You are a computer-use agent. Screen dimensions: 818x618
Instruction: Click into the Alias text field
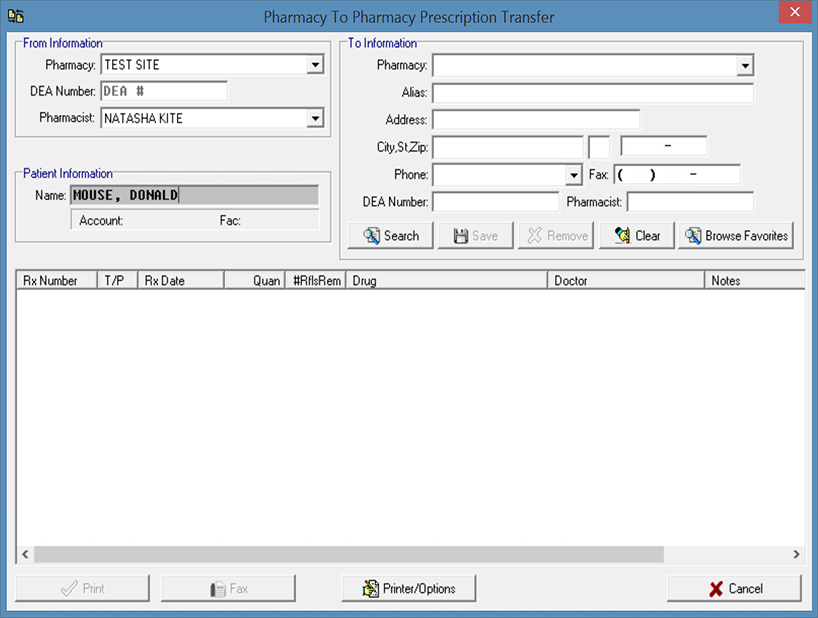click(592, 93)
